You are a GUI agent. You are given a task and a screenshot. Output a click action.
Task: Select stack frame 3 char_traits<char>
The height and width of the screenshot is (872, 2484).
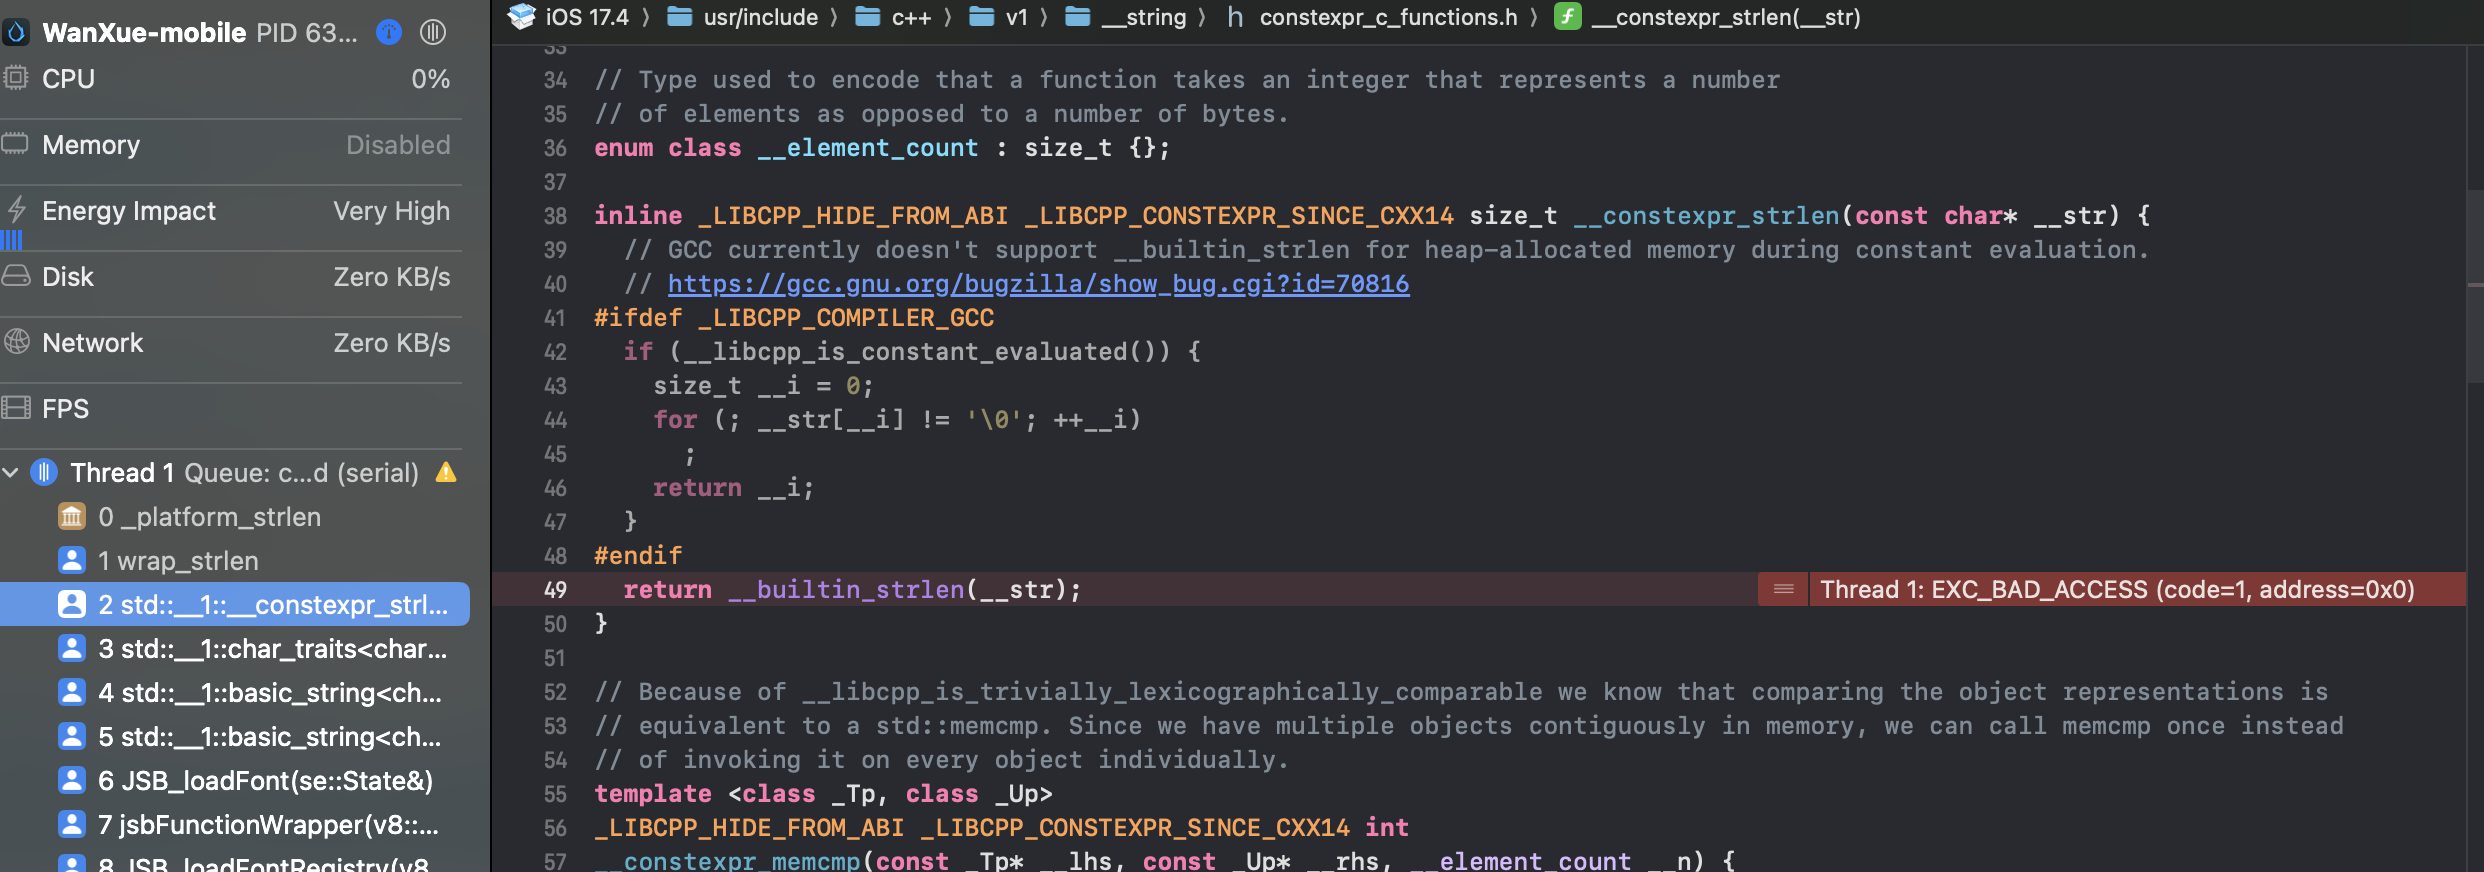pos(234,649)
